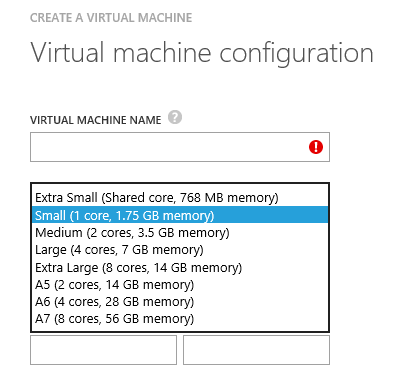Focus the Virtual Machine Name text box

[180, 147]
